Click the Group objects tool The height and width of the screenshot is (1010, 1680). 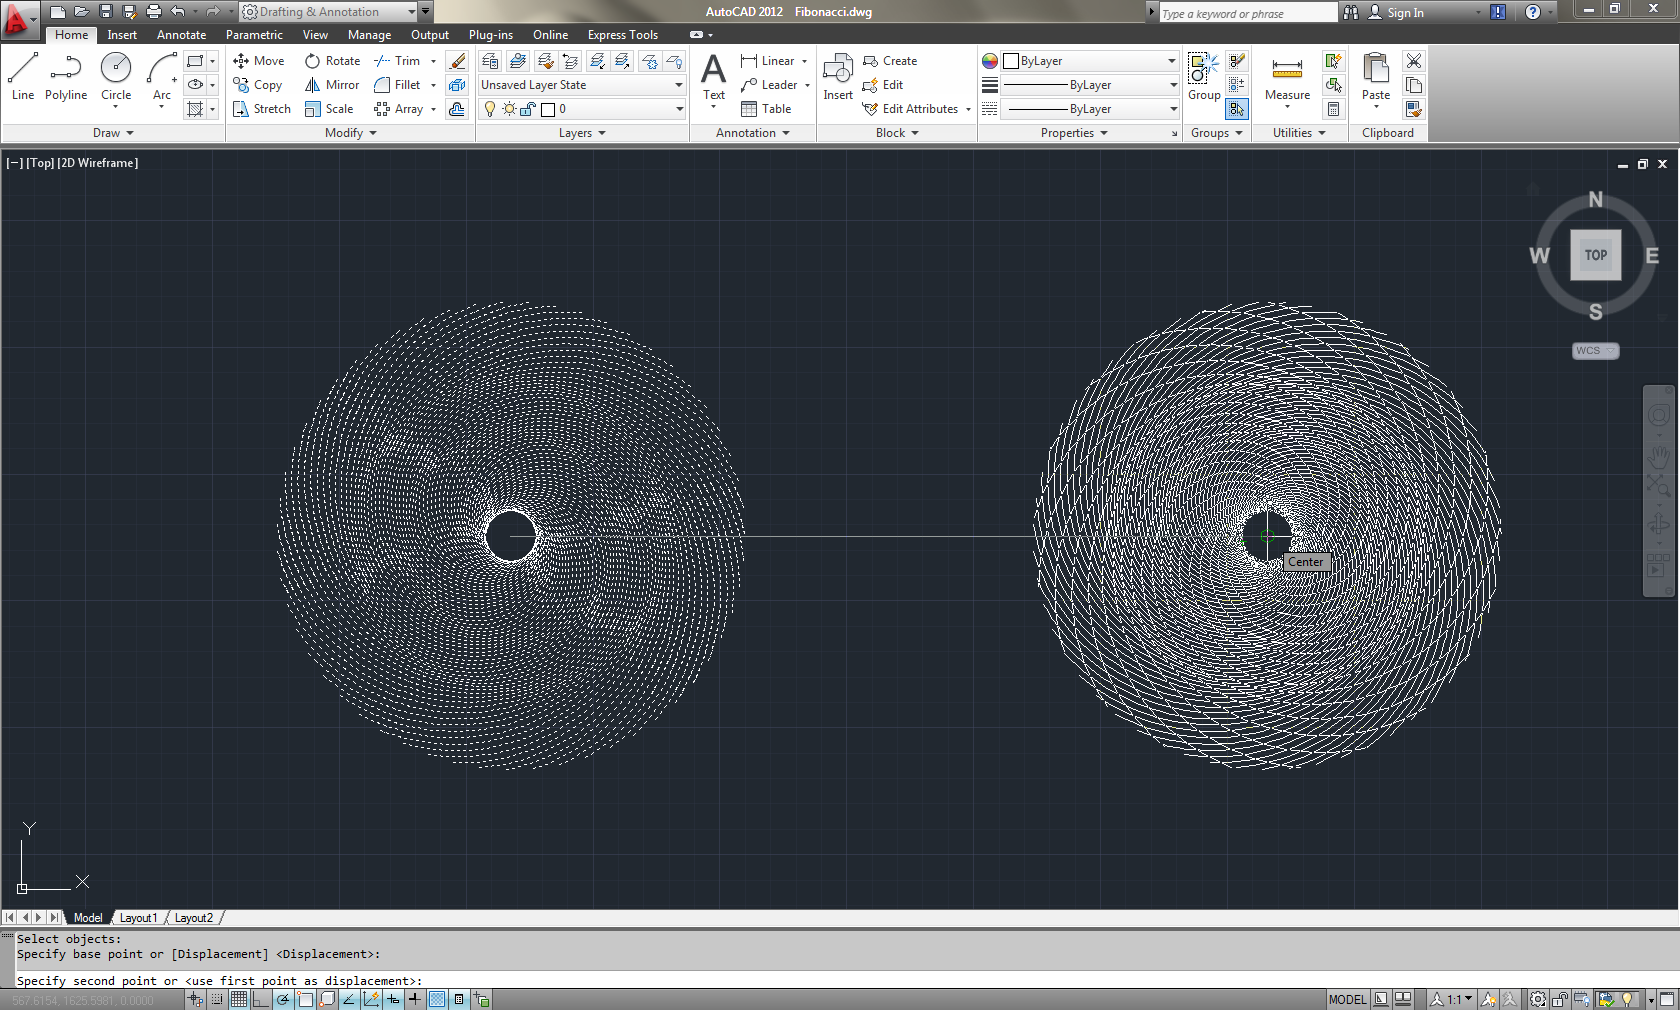click(x=1204, y=77)
